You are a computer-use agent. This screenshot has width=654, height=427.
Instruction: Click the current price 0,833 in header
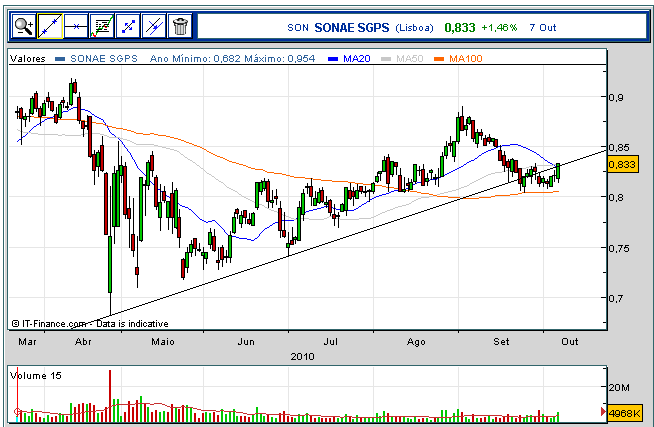tap(460, 28)
